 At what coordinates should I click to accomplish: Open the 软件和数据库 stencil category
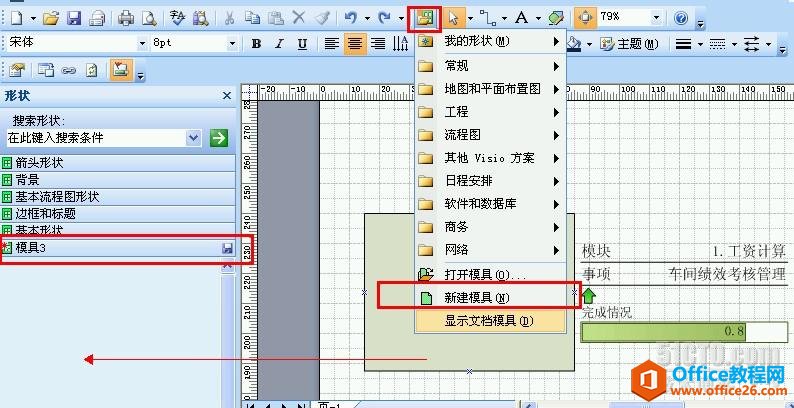pos(490,204)
